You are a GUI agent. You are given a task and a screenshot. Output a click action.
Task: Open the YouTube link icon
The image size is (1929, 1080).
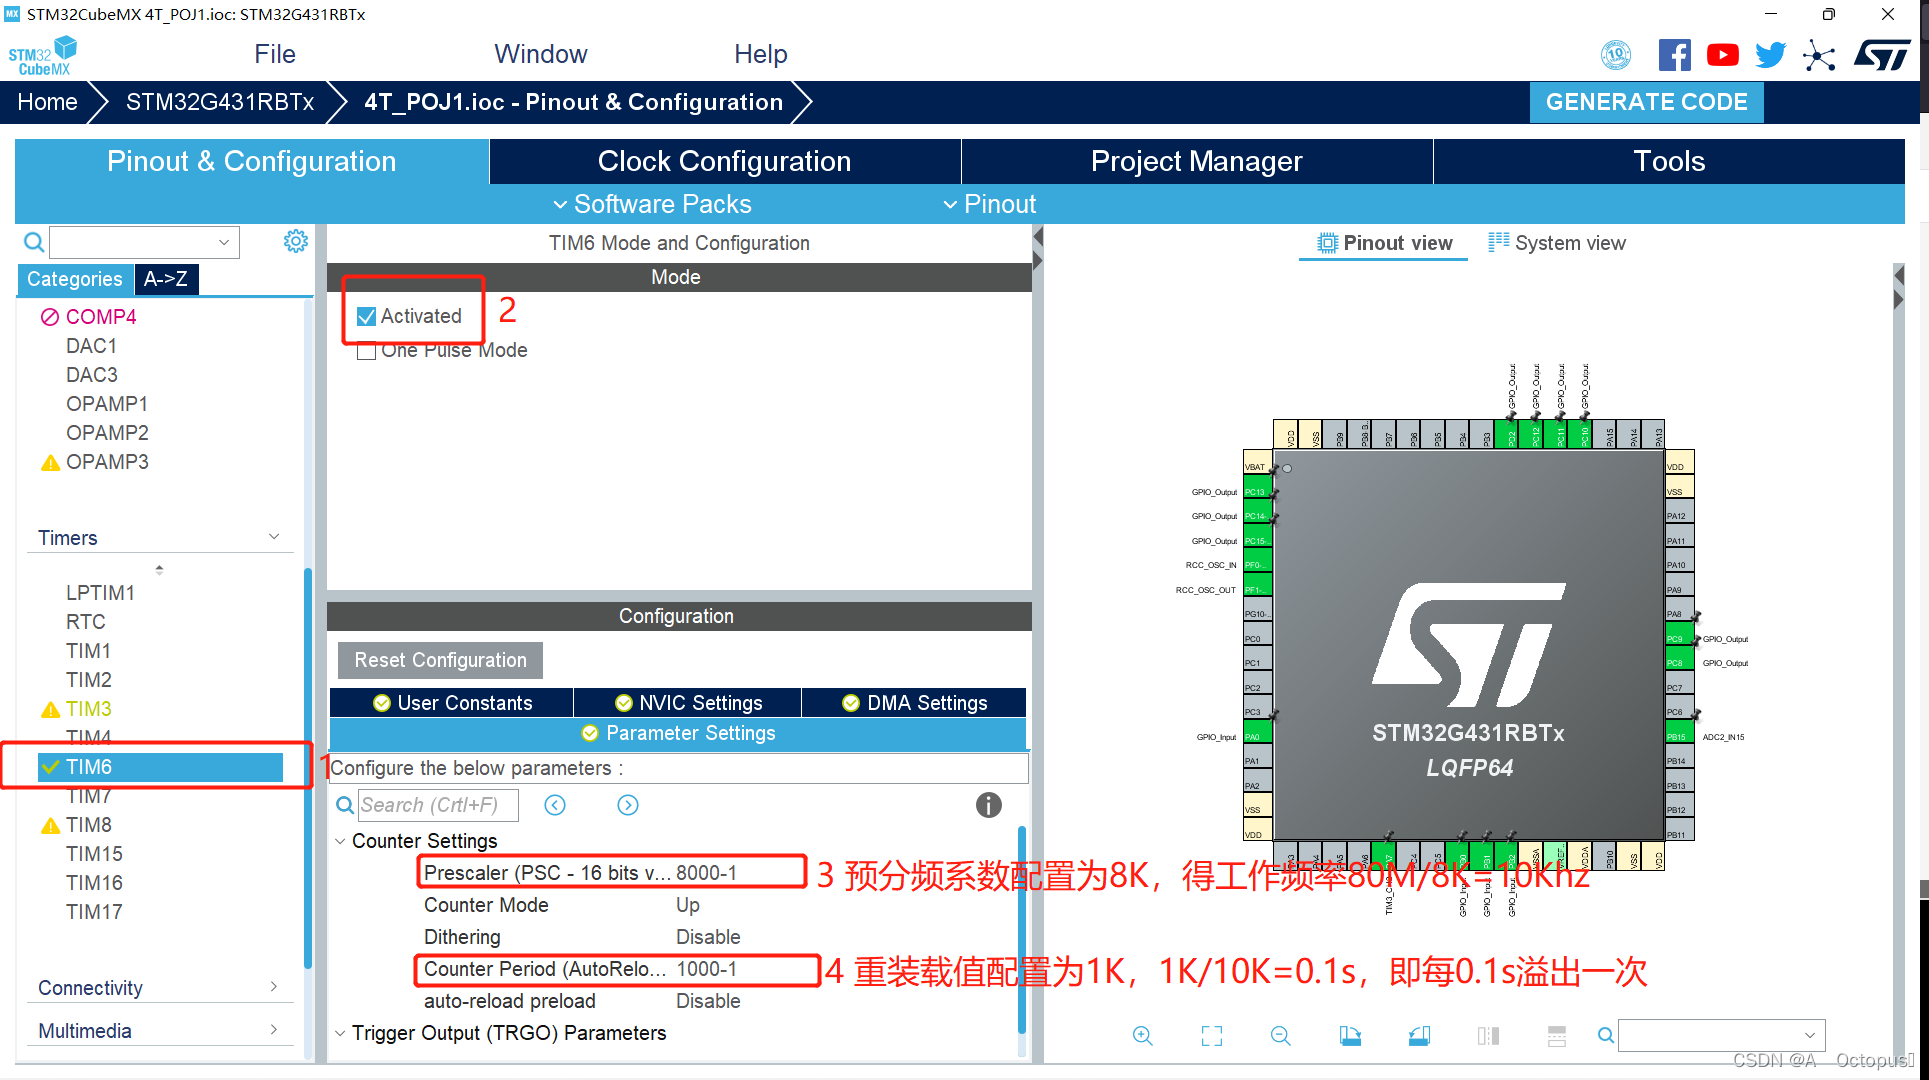tap(1722, 55)
